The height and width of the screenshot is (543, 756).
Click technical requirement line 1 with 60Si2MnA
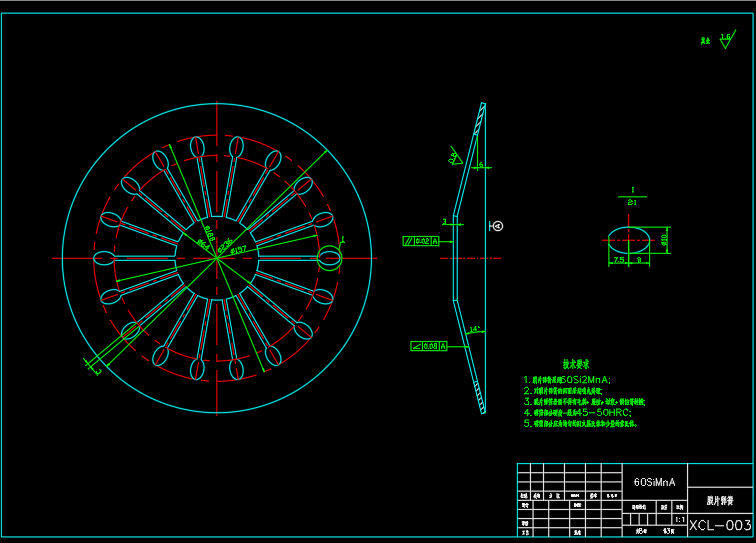point(568,380)
